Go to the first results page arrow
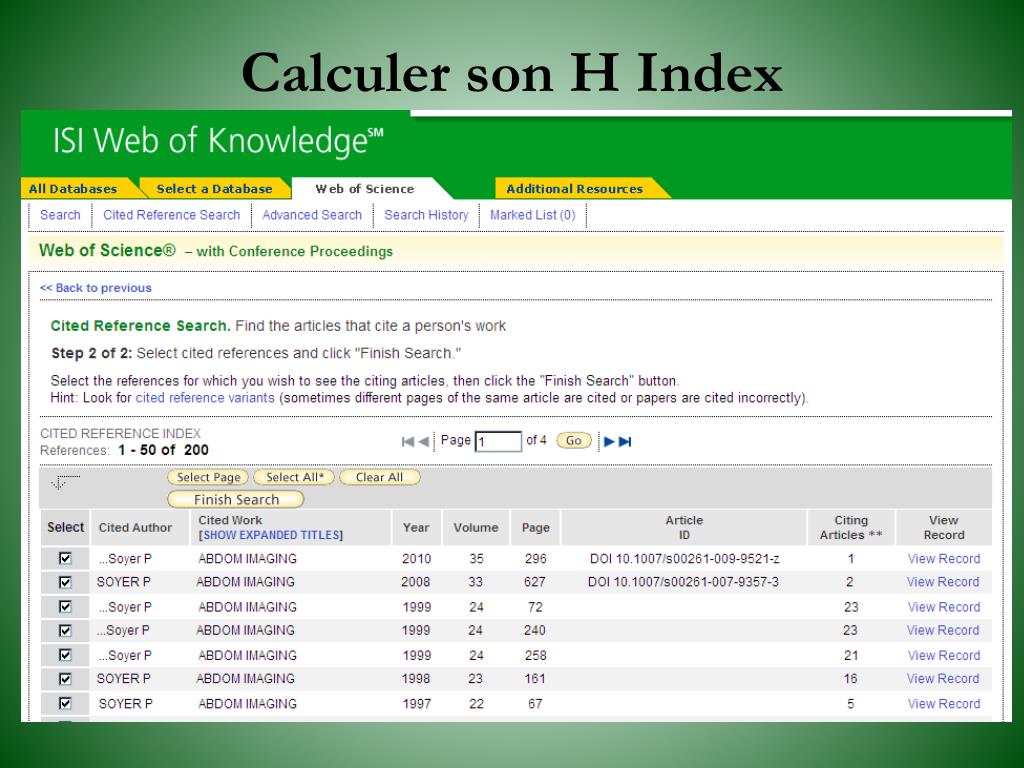Image resolution: width=1024 pixels, height=768 pixels. tap(408, 442)
